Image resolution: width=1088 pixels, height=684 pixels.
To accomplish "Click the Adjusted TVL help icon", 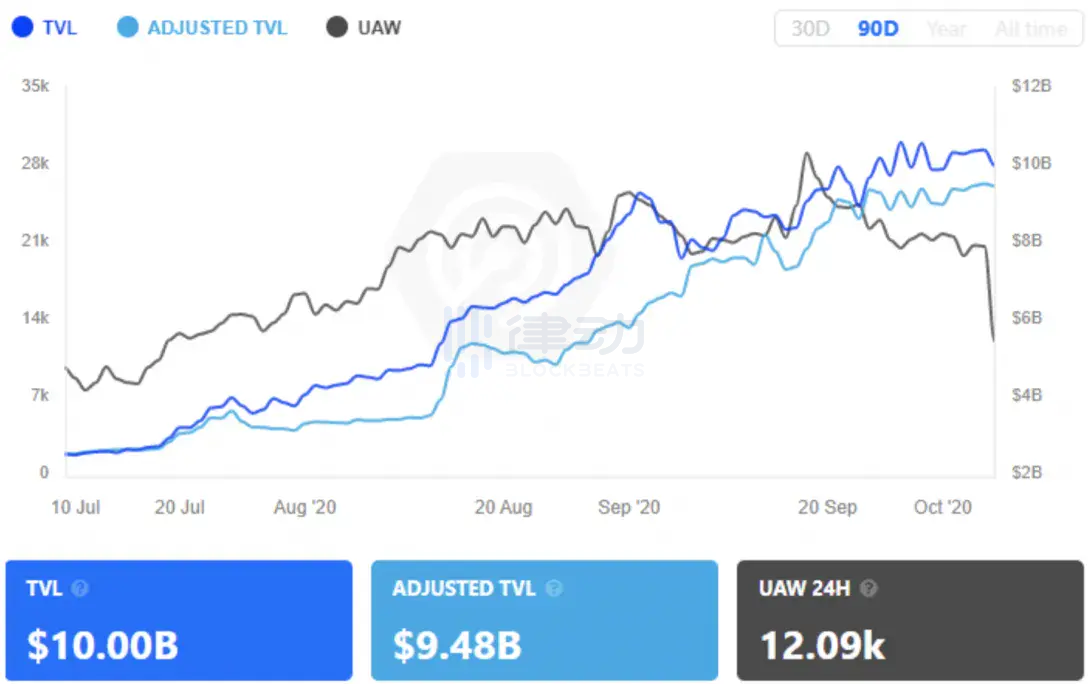I will pyautogui.click(x=554, y=589).
